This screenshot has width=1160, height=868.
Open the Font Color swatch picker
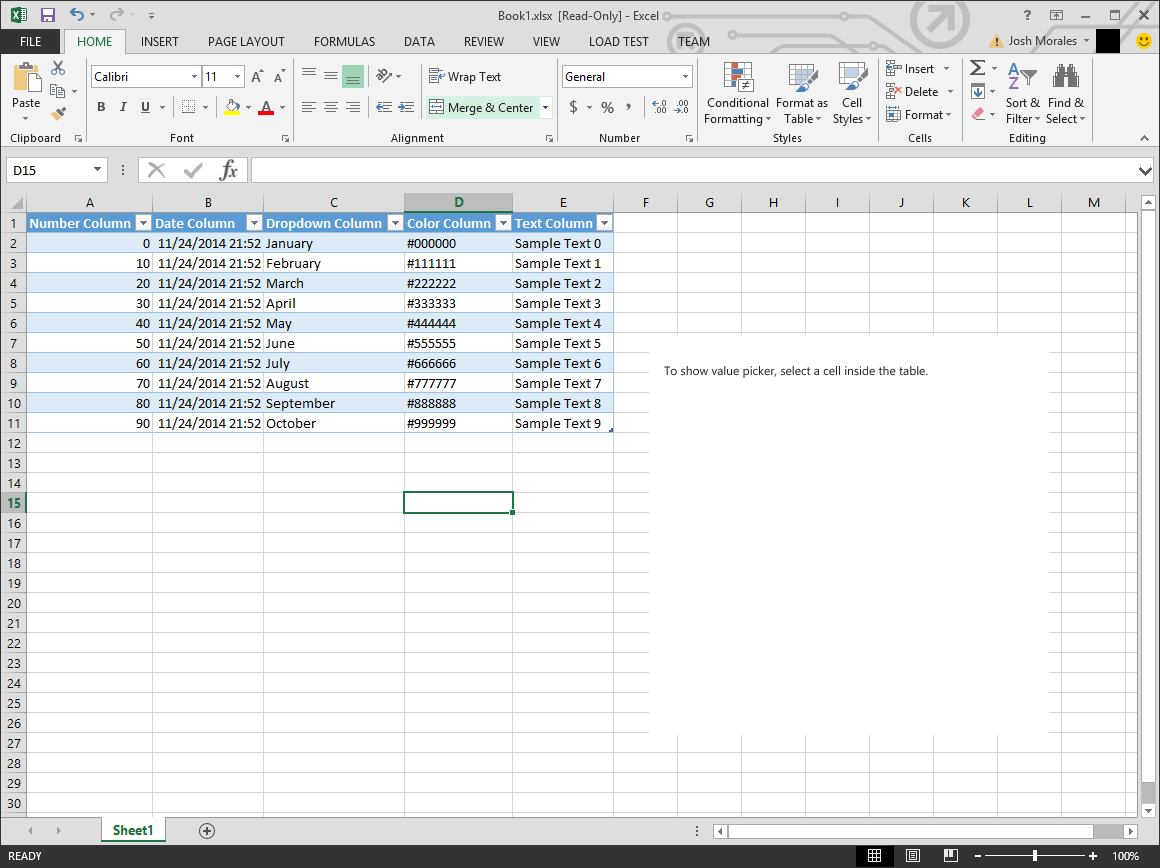click(268, 107)
